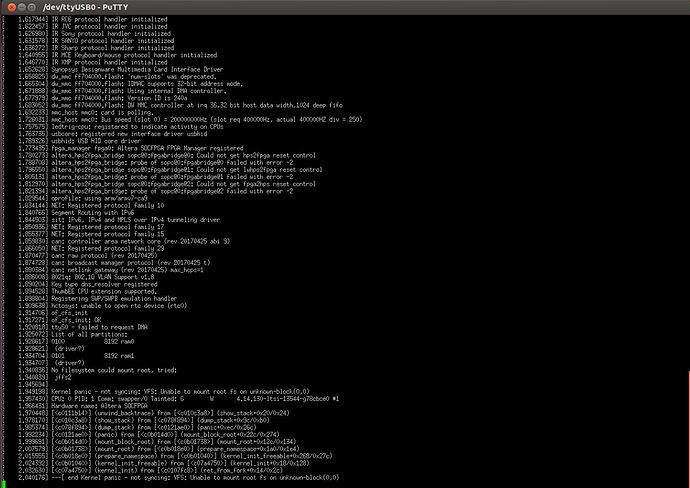Screen dimensions: 690x488
Task: Select the 'Hardware name: Altera SOCFPGA' line
Action: coord(99,406)
